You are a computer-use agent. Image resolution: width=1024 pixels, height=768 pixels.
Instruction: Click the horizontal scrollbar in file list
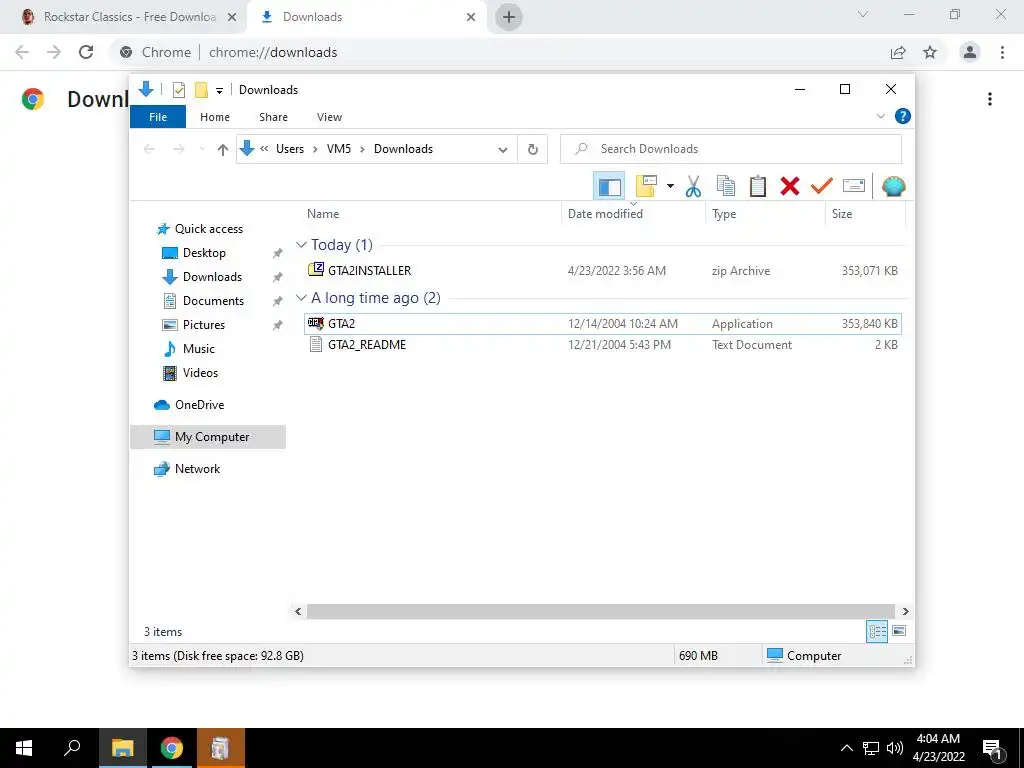pos(600,612)
